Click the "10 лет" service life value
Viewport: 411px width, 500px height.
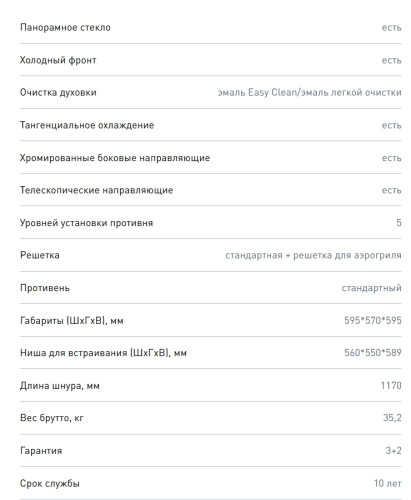(x=388, y=483)
